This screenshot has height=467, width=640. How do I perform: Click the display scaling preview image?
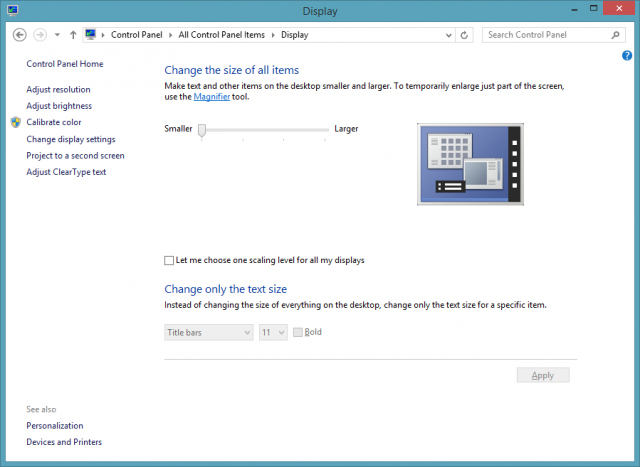(470, 164)
